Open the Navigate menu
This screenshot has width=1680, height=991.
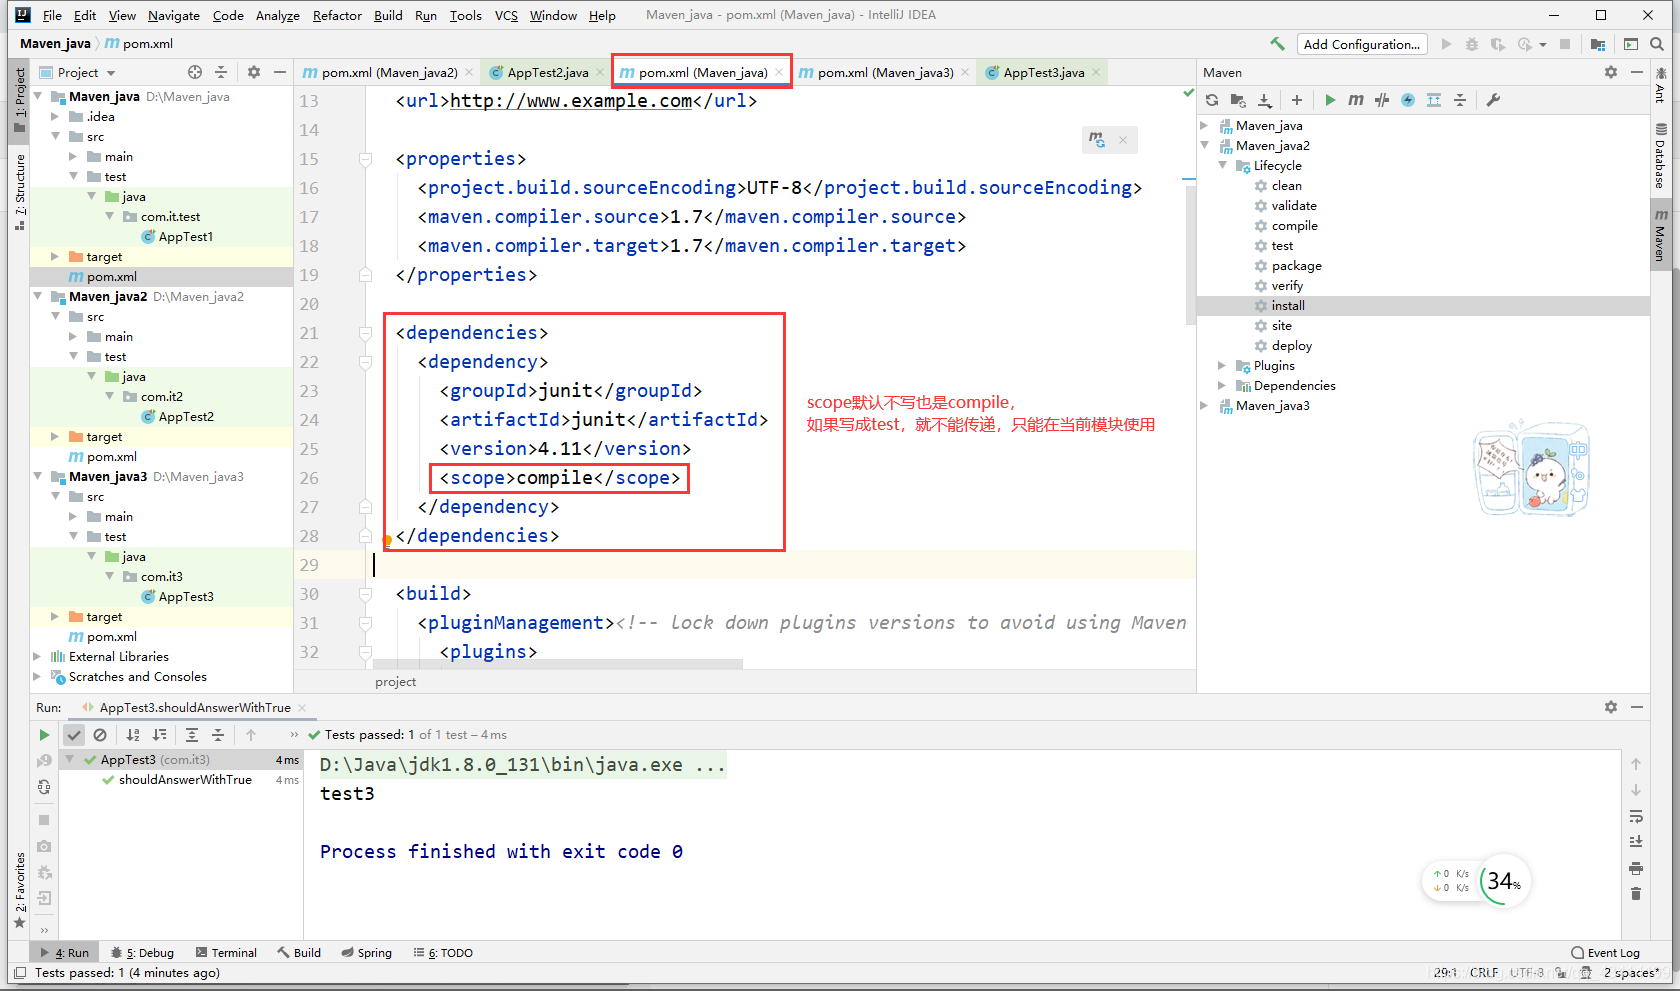174,15
